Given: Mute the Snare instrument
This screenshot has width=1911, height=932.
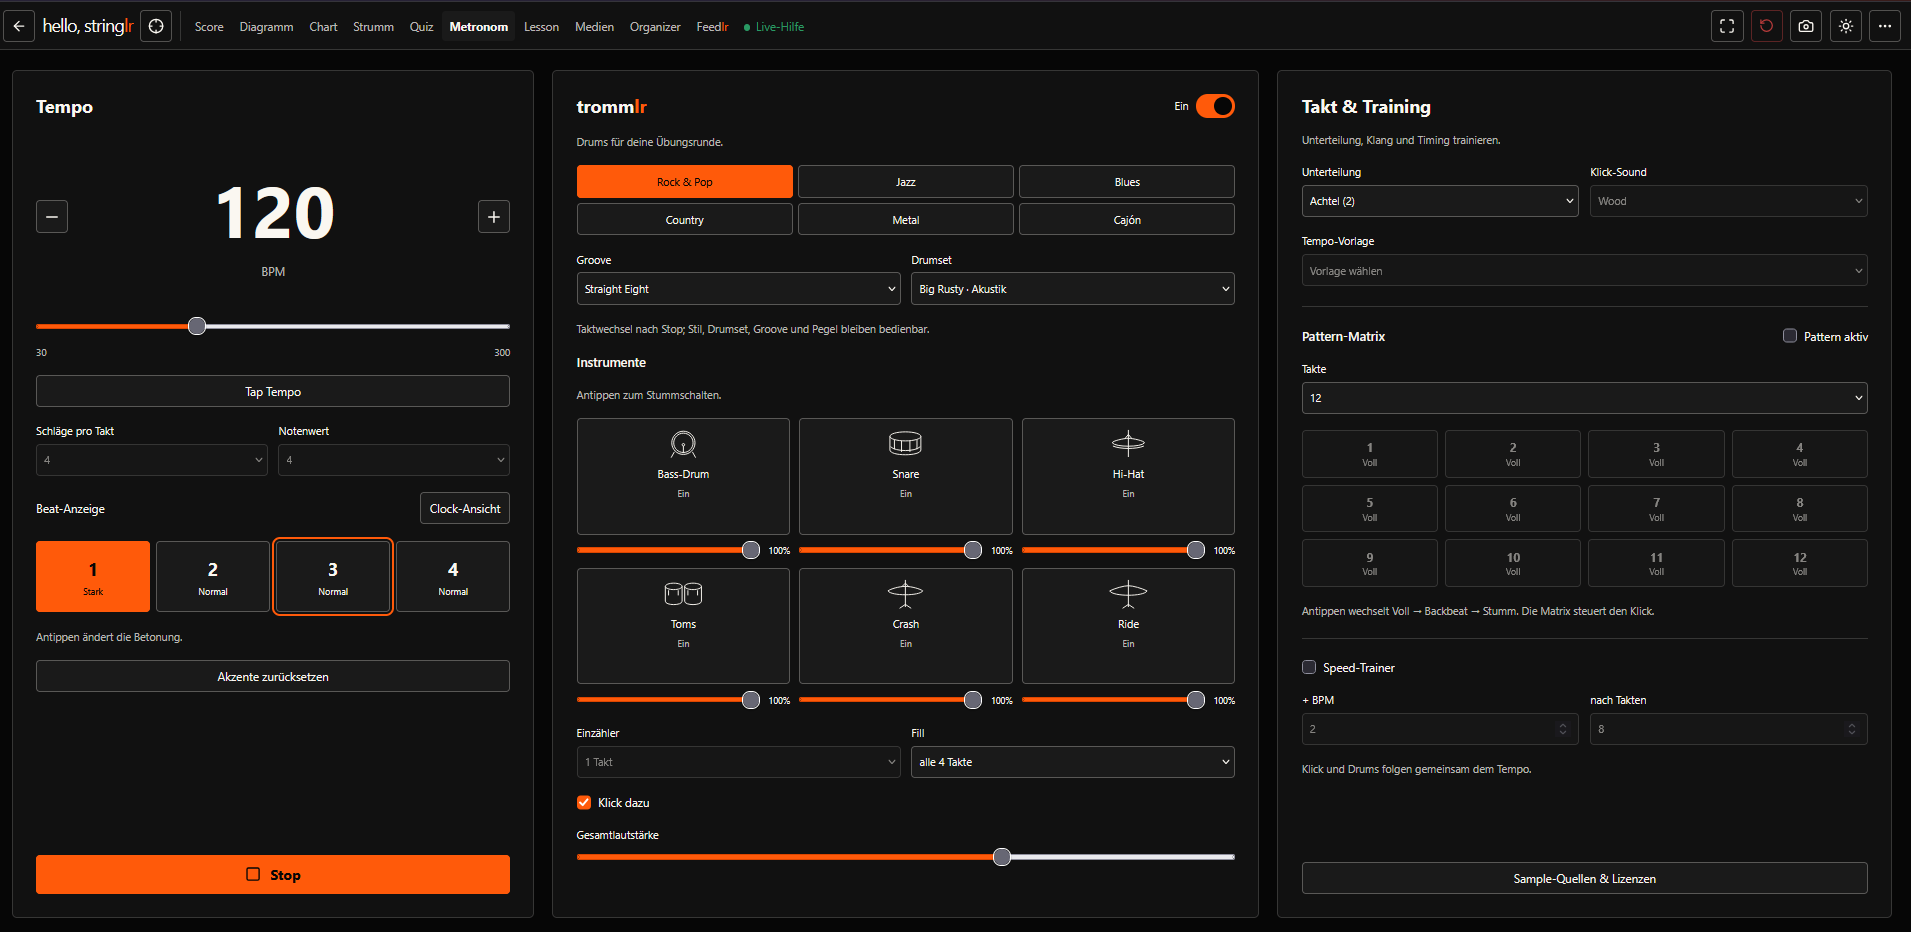Looking at the screenshot, I should click(x=905, y=476).
